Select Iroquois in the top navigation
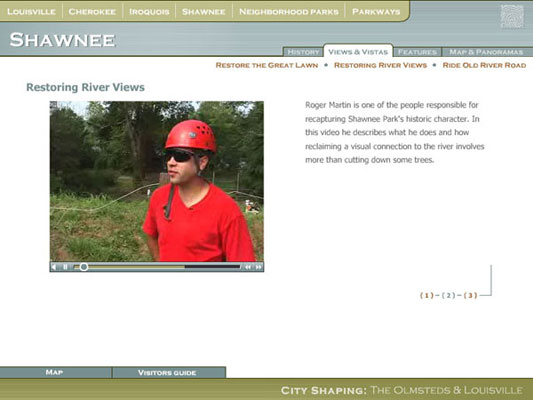This screenshot has height=400, width=533. click(x=149, y=12)
